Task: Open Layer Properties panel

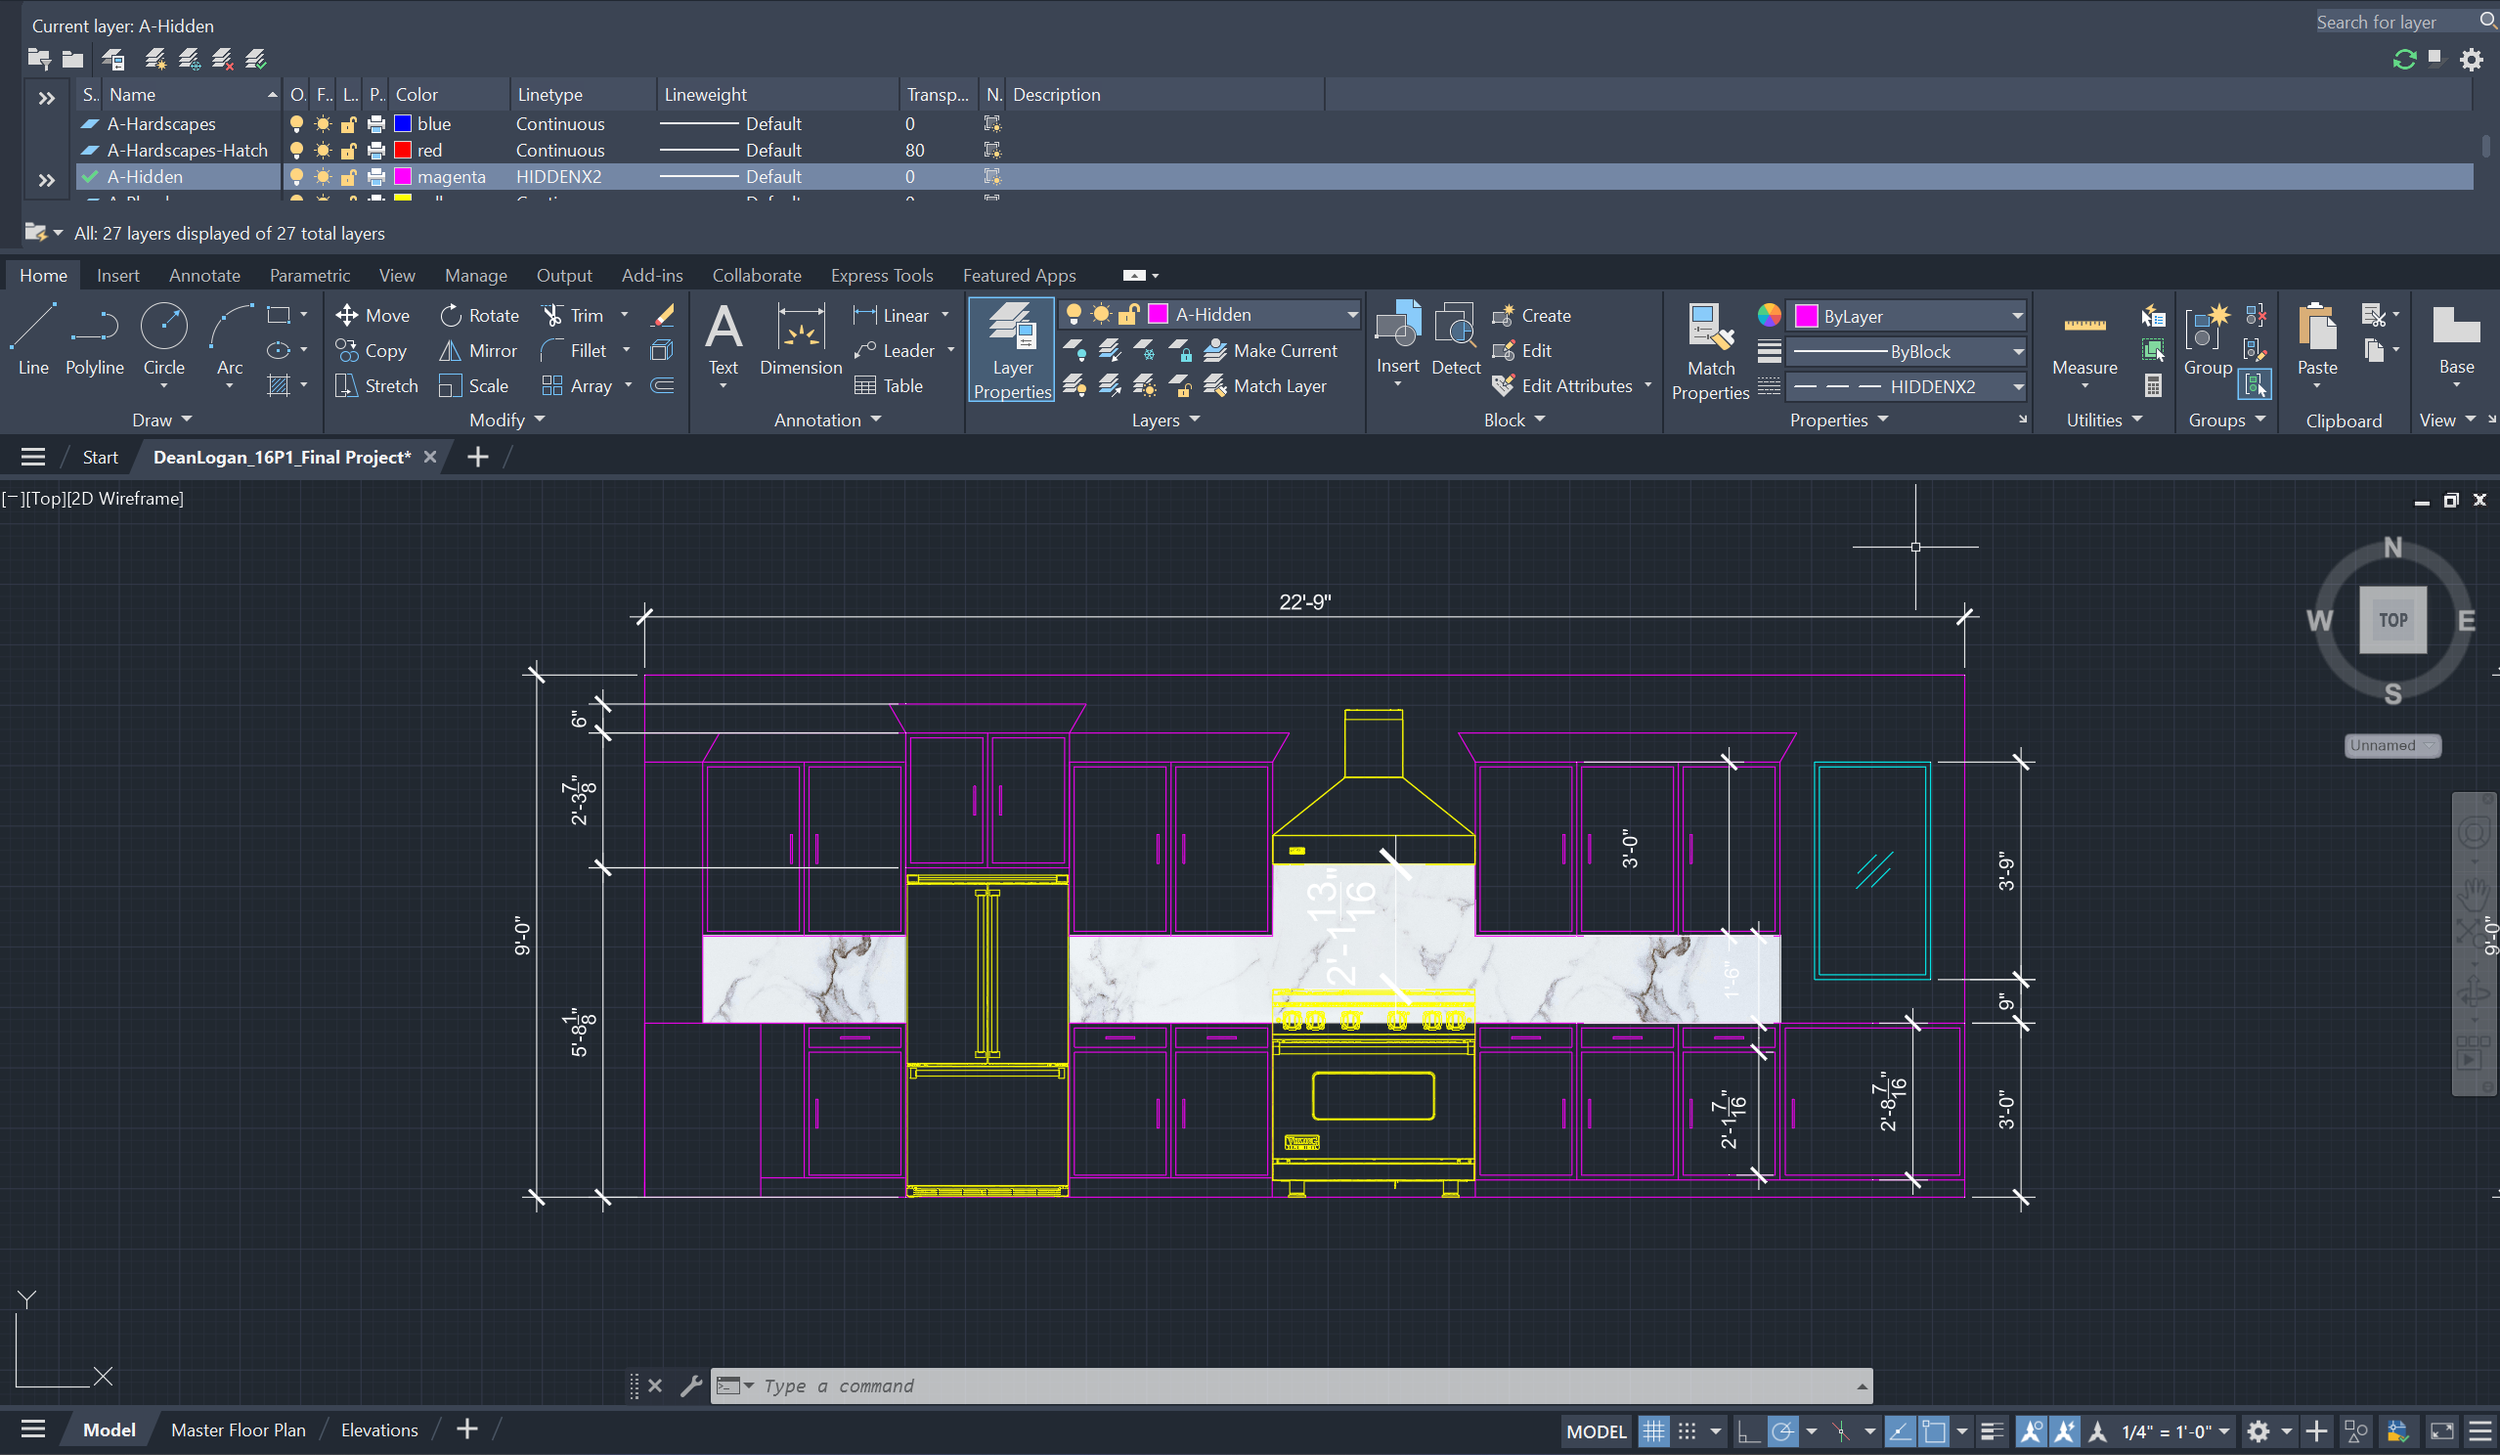Action: [1012, 350]
